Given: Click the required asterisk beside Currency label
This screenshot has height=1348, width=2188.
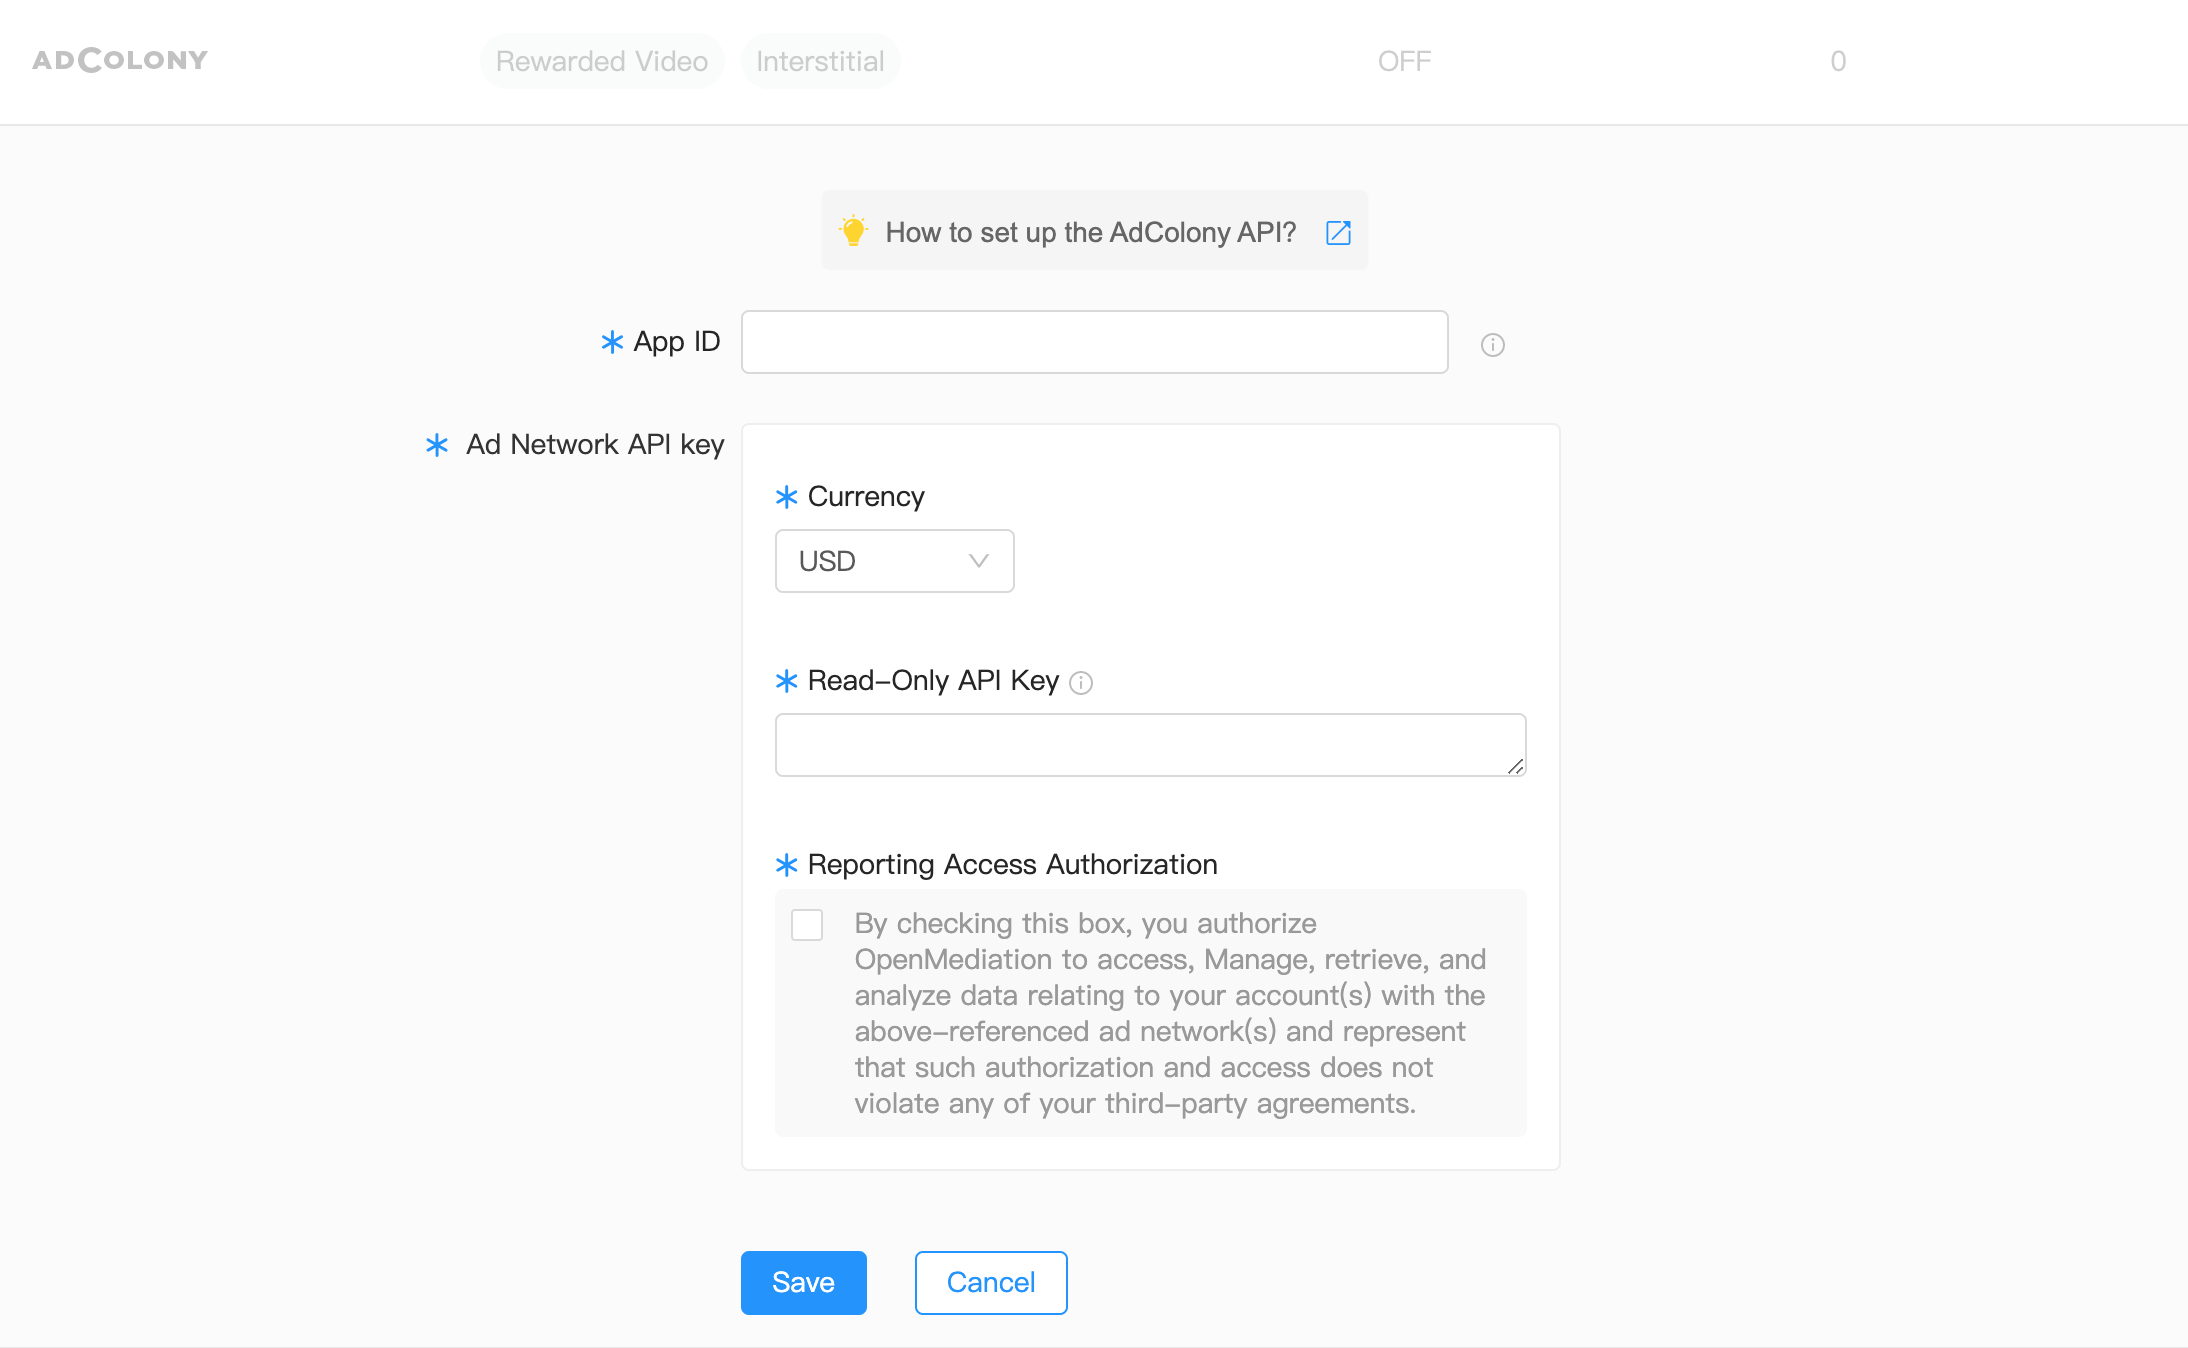Looking at the screenshot, I should pyautogui.click(x=786, y=497).
